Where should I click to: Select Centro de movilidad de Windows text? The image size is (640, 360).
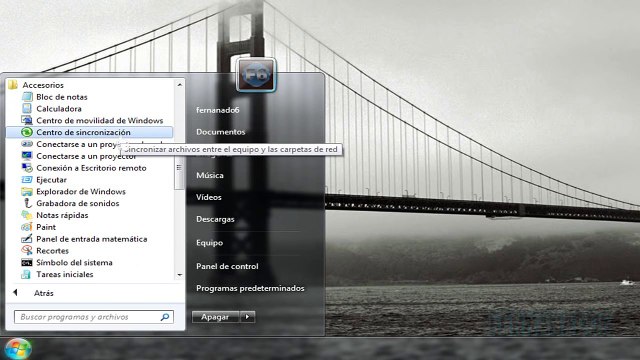click(x=100, y=120)
